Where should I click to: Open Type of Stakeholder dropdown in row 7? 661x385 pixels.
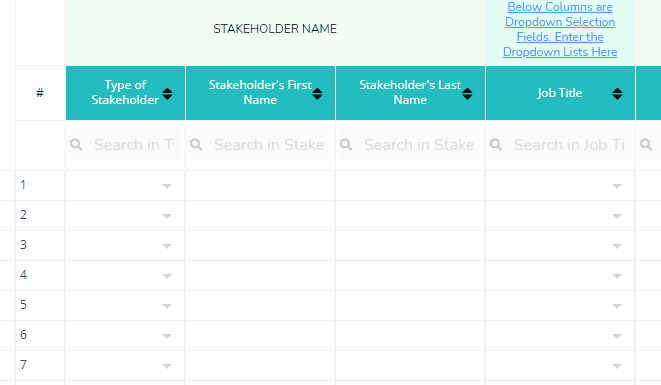pos(167,366)
